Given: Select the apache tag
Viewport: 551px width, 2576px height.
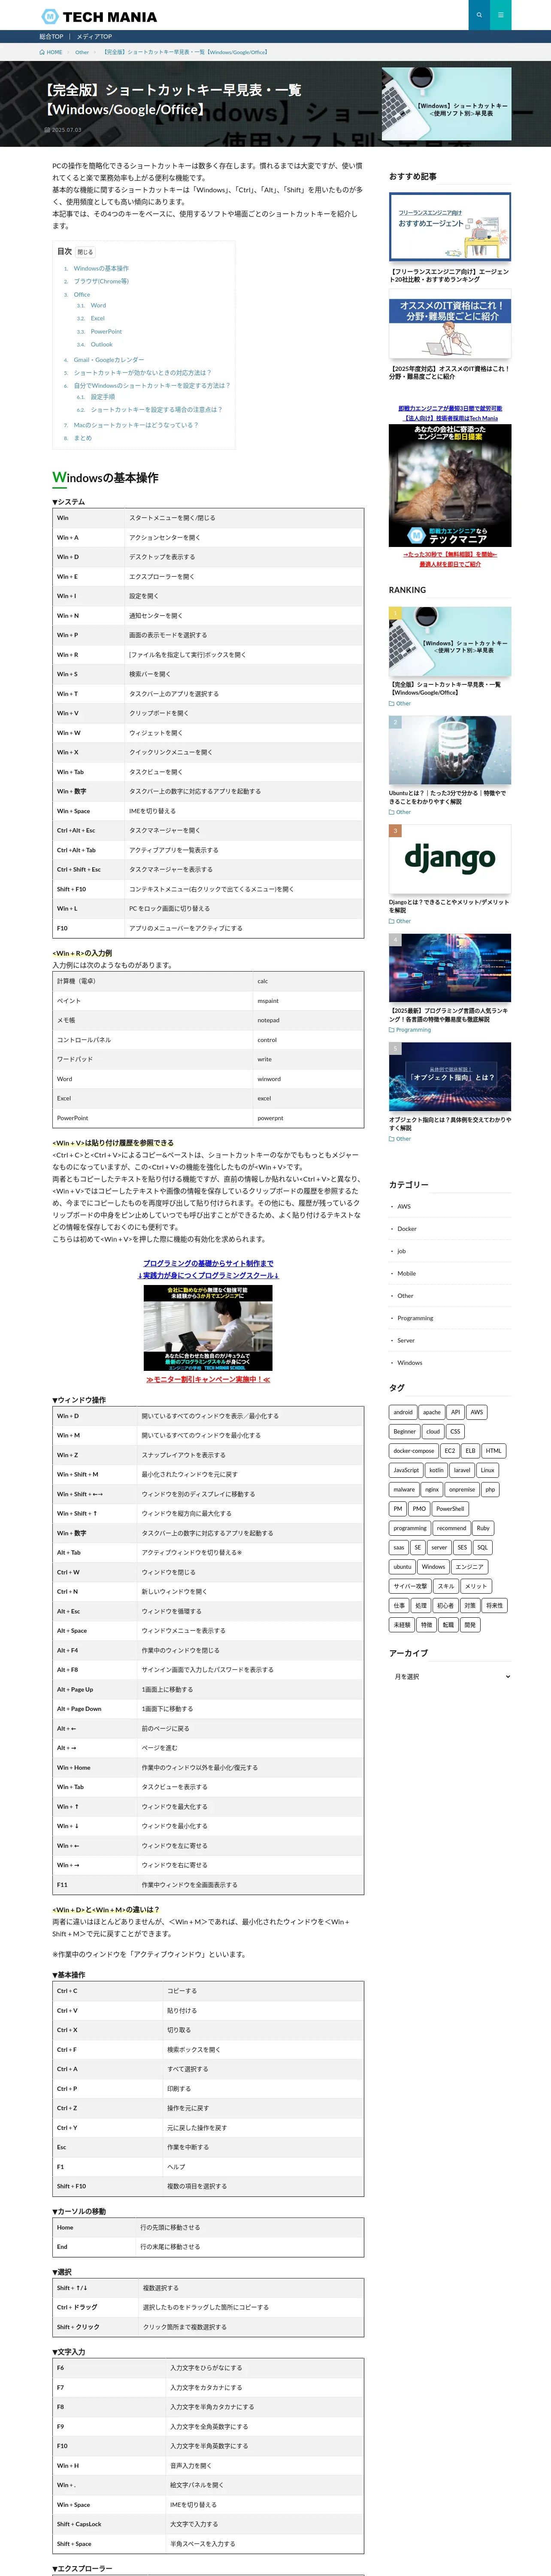Looking at the screenshot, I should pyautogui.click(x=432, y=1412).
